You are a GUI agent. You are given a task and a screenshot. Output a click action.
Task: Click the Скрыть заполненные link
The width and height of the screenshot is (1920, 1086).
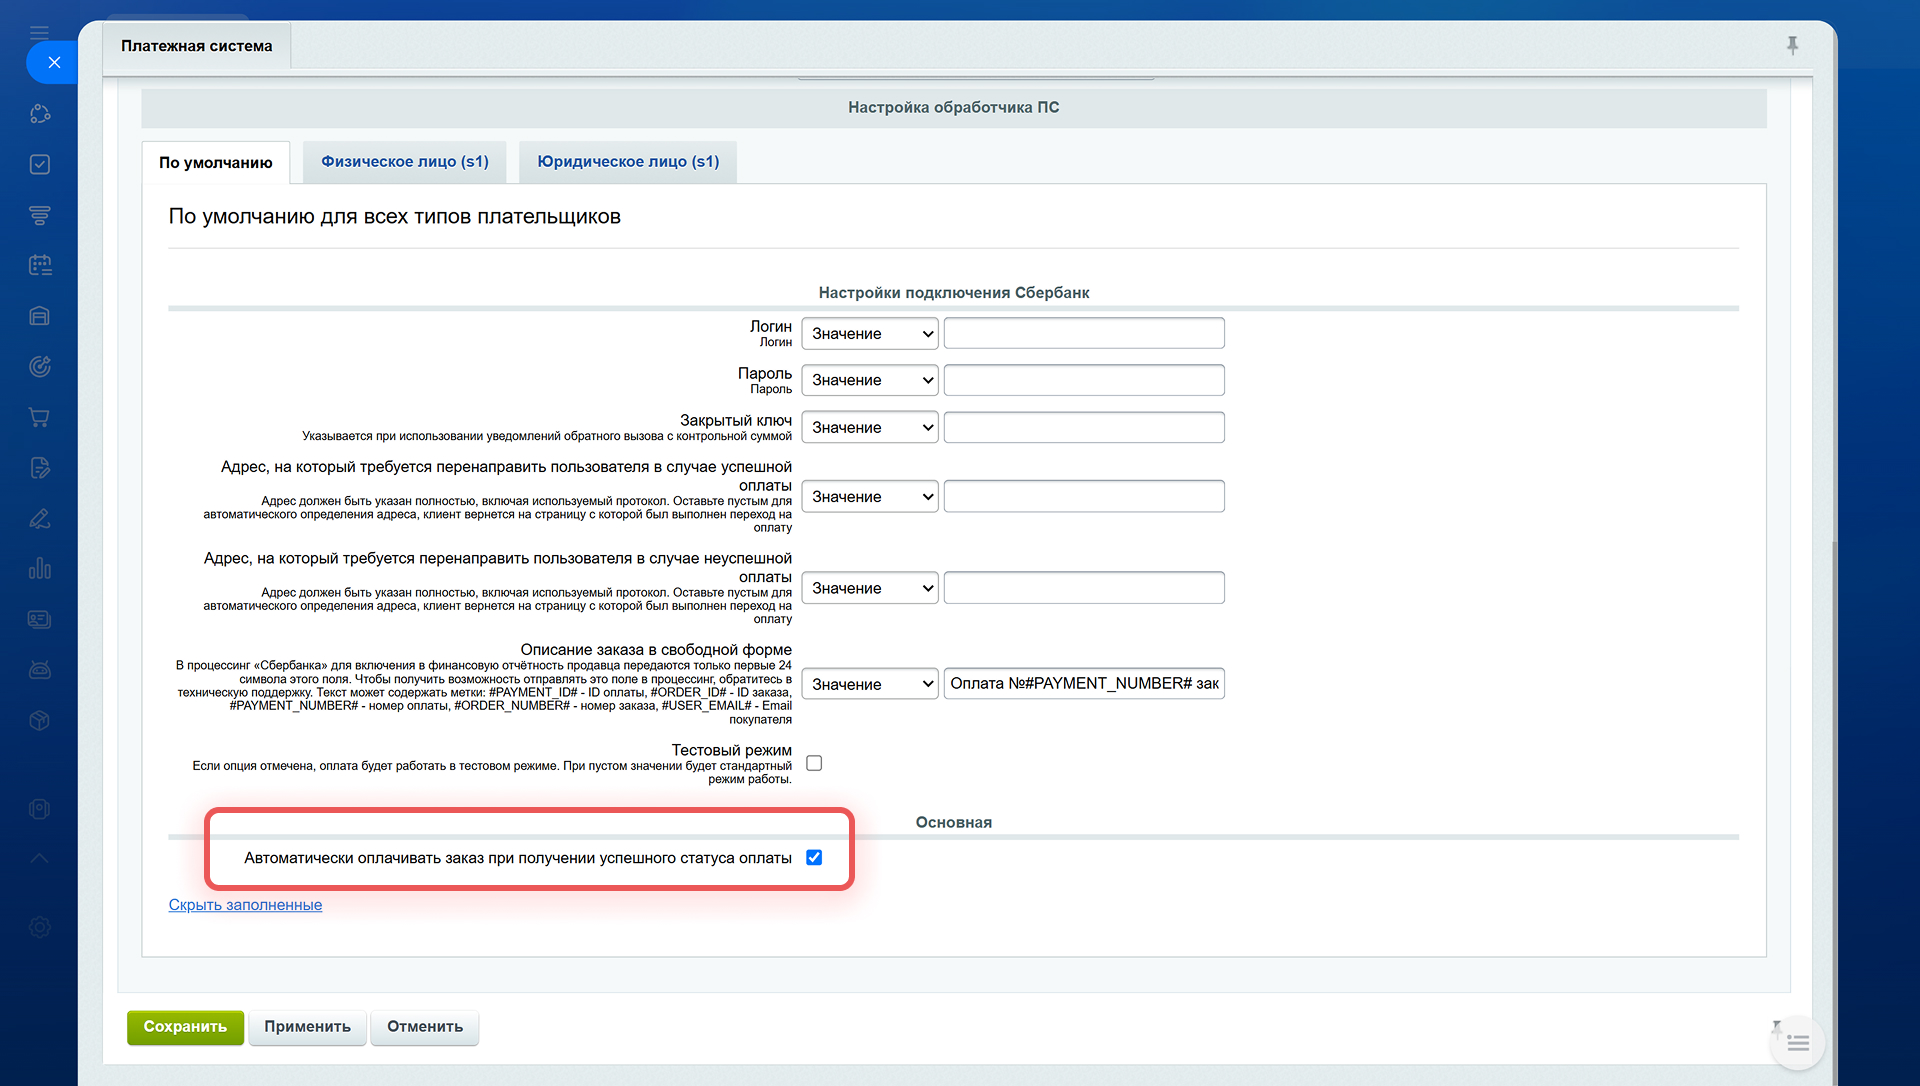point(245,905)
